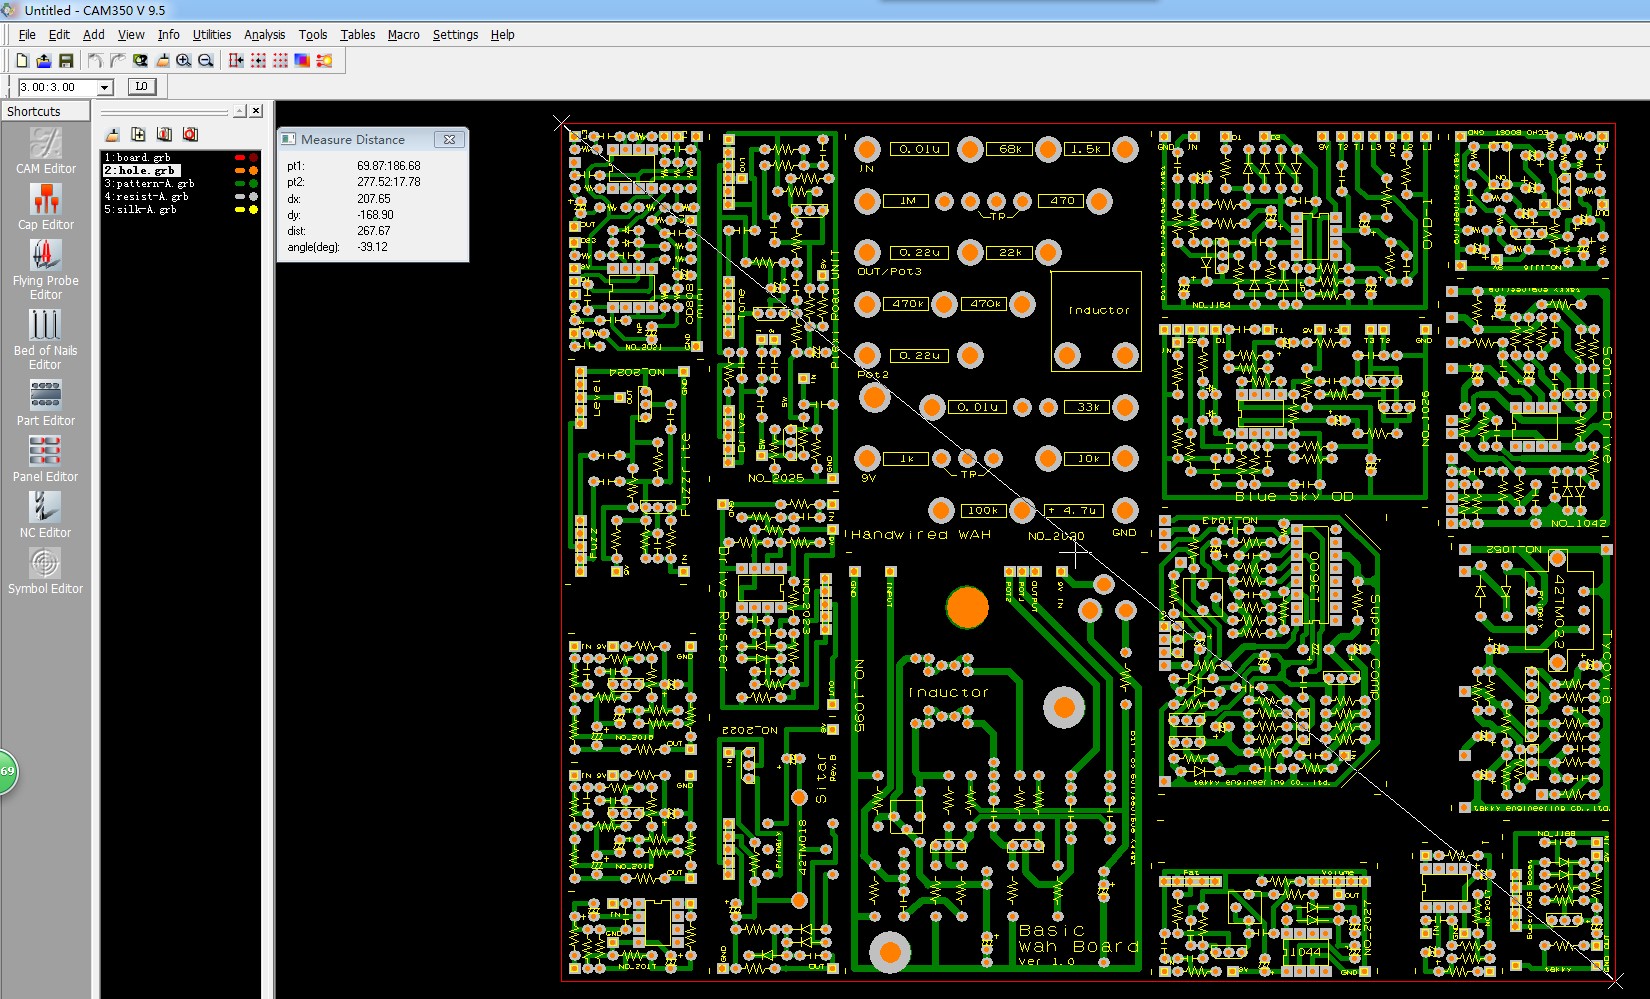Close the Measure Distance dialog
This screenshot has height=999, width=1650.
(x=449, y=140)
